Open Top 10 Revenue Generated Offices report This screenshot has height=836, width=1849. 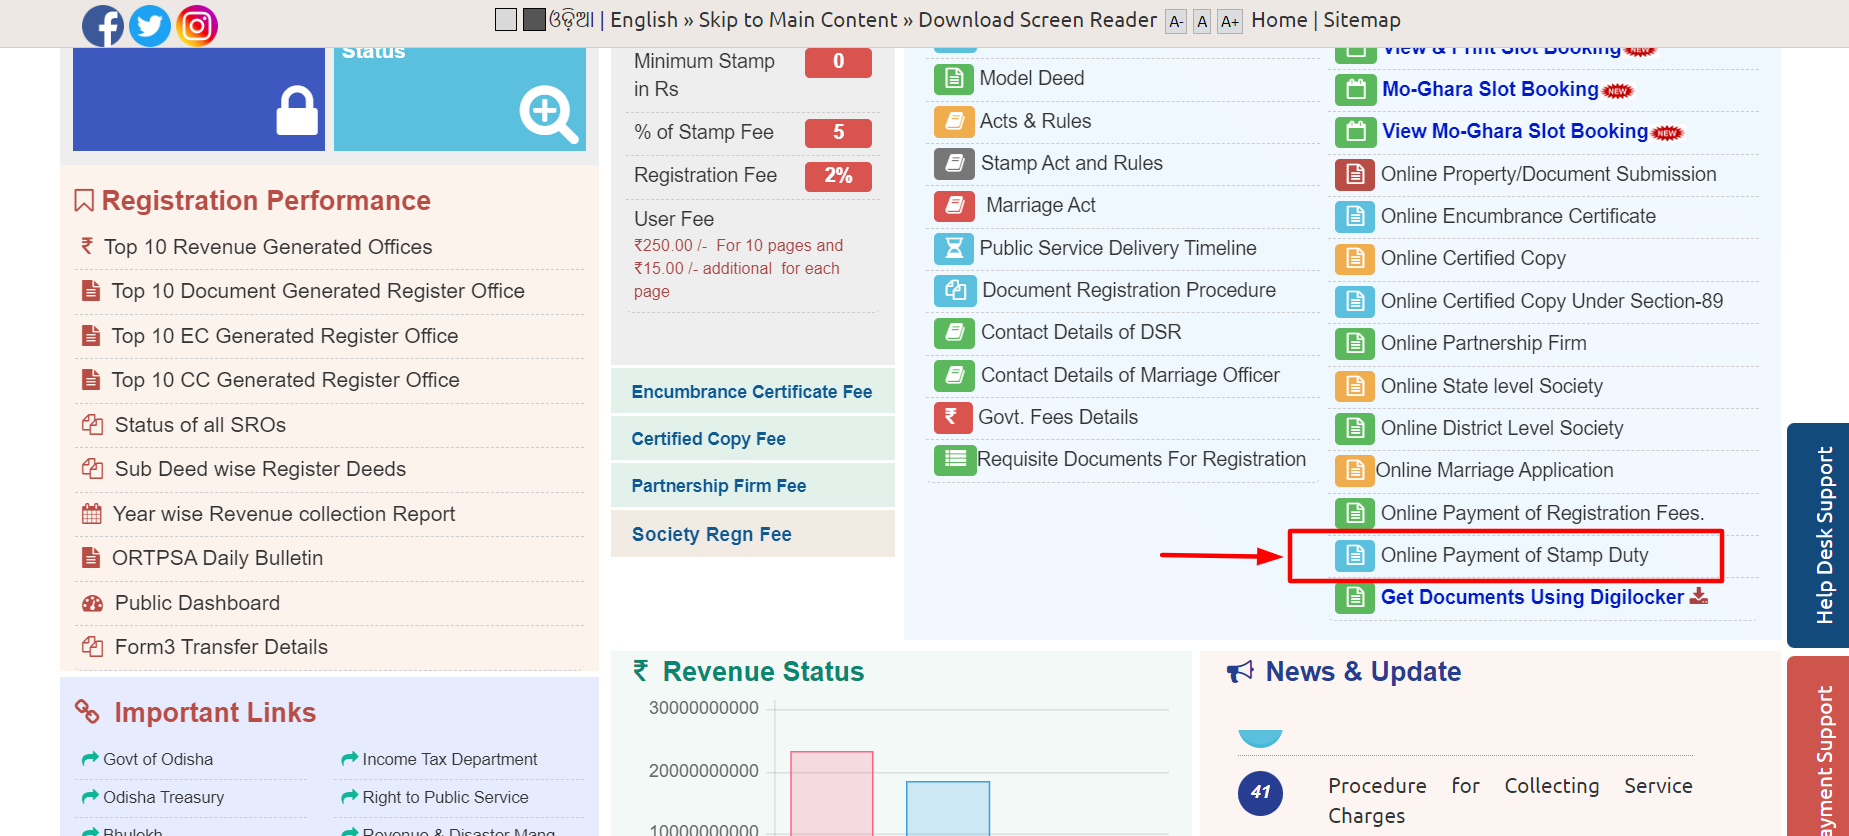268,247
